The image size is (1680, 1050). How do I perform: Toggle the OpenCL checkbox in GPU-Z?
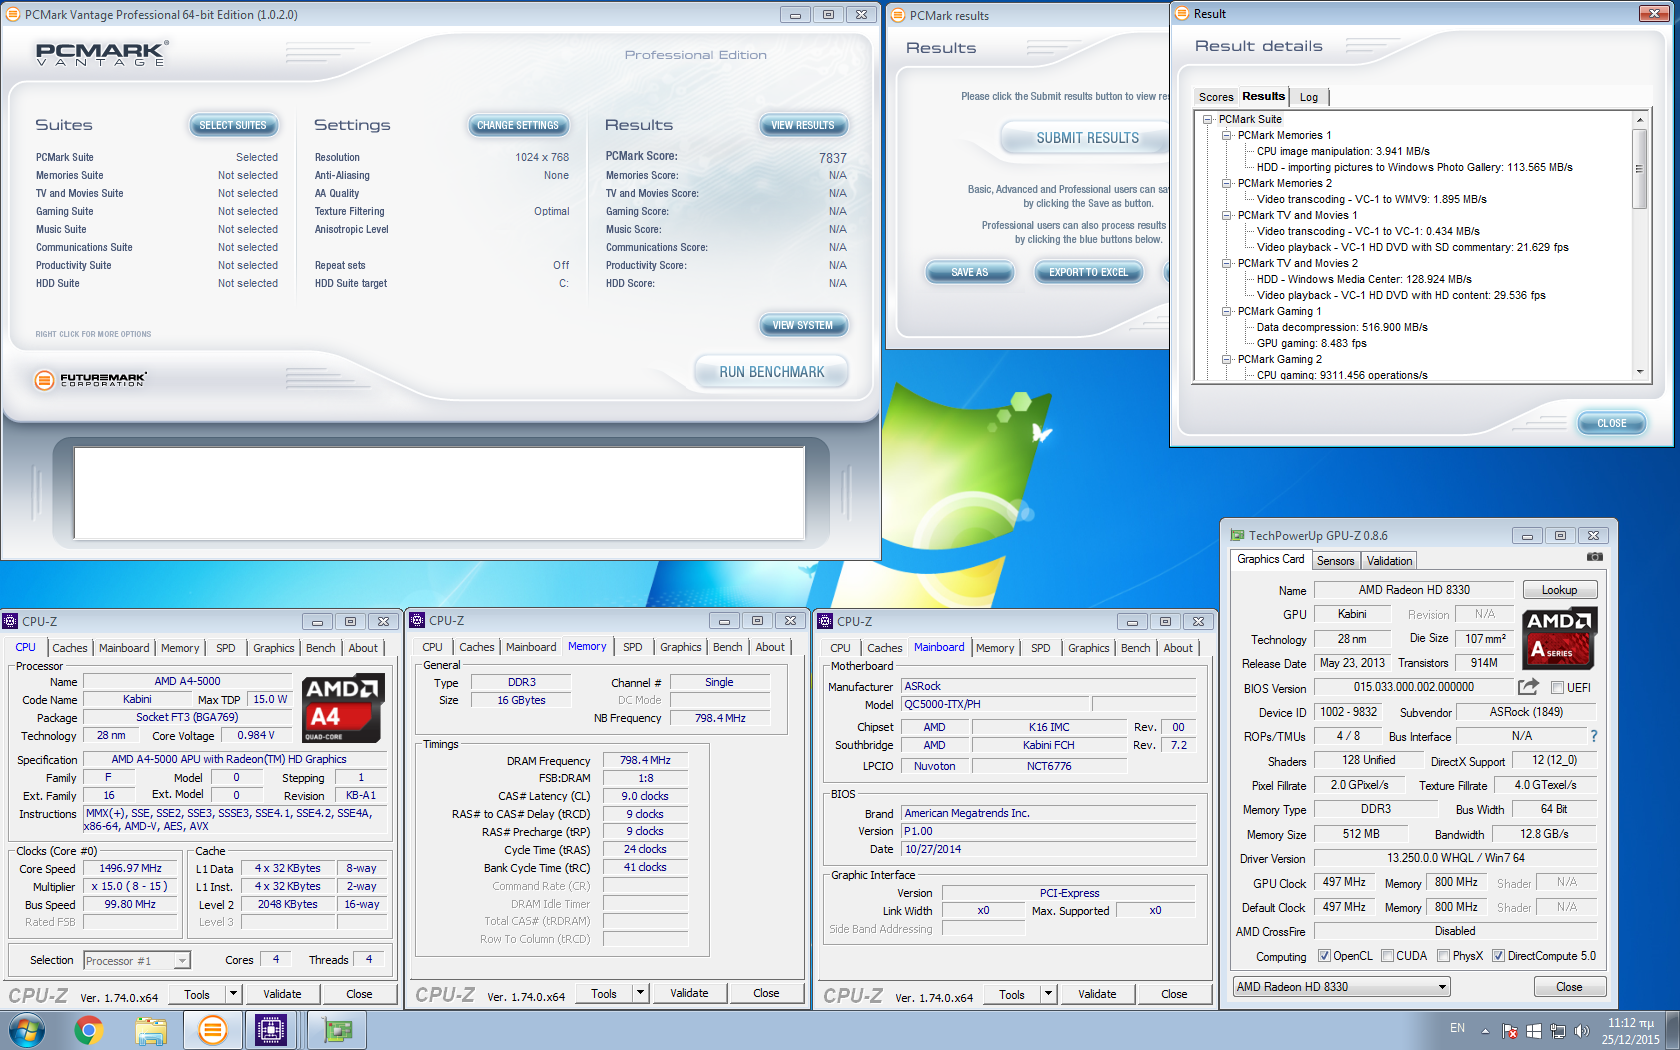pos(1324,956)
